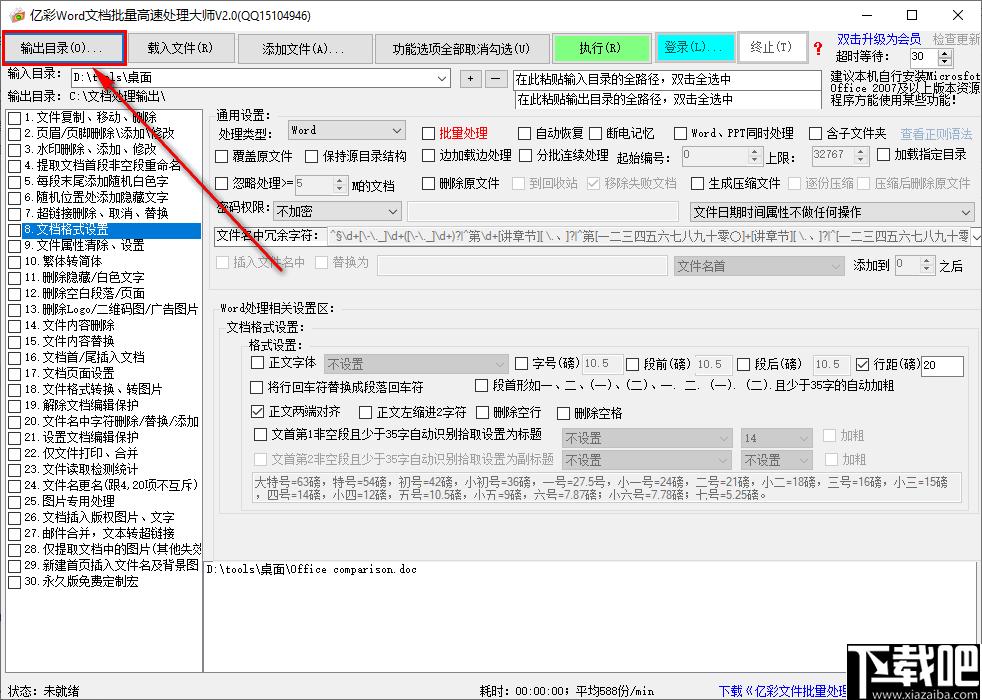Click D:\tools\桌面\Office comparison.doc file entry

pyautogui.click(x=311, y=569)
